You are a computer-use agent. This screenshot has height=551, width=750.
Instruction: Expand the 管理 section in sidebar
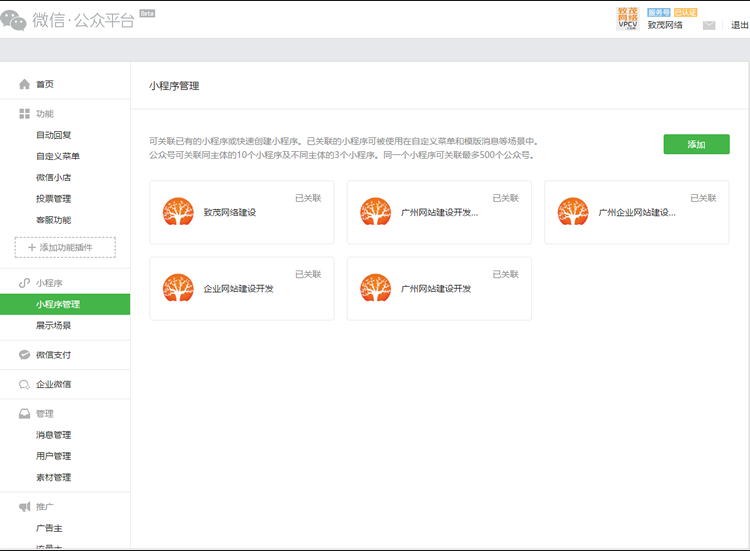(x=44, y=413)
